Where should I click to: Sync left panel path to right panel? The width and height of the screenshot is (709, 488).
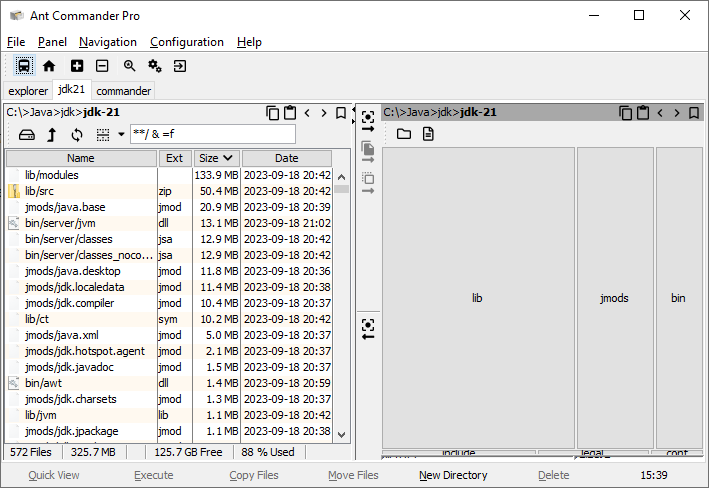pos(368,122)
